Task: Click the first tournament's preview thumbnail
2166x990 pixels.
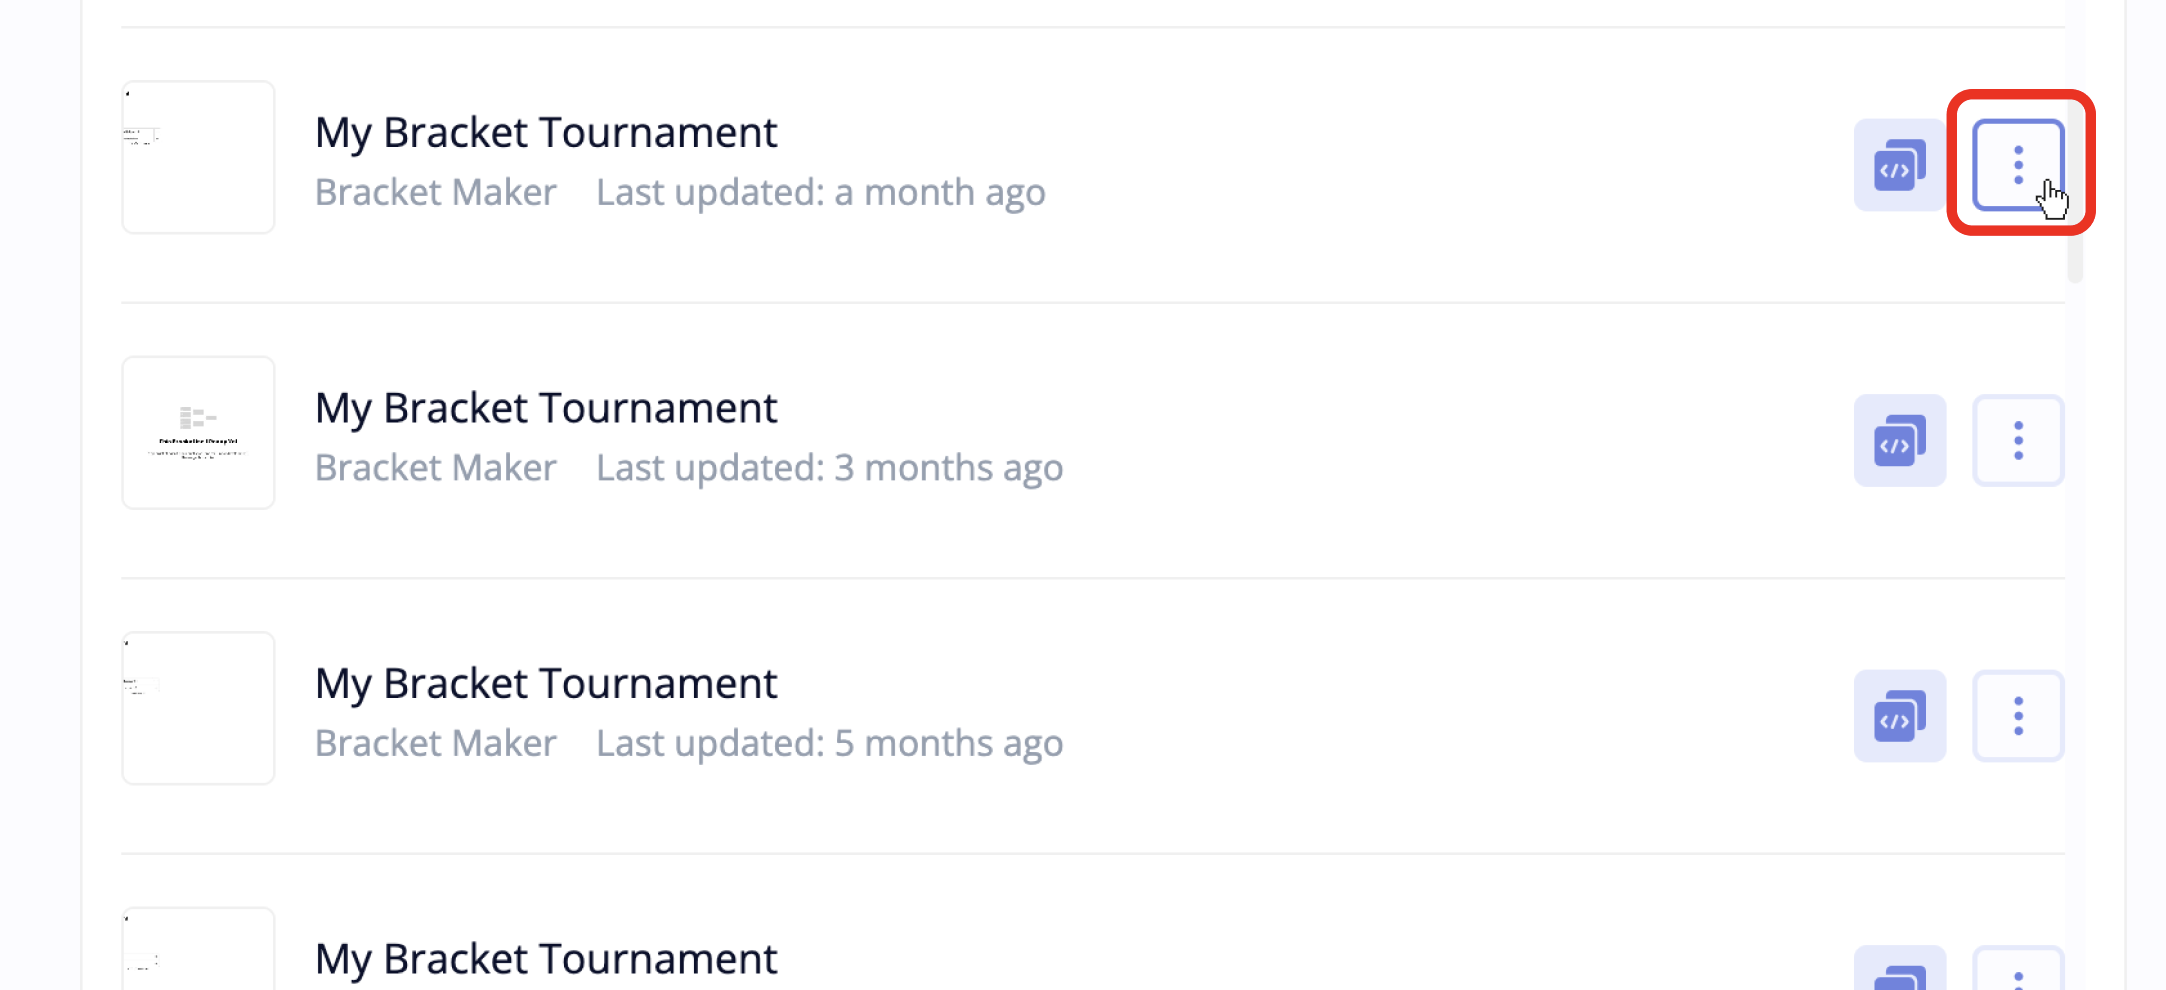Action: point(197,156)
